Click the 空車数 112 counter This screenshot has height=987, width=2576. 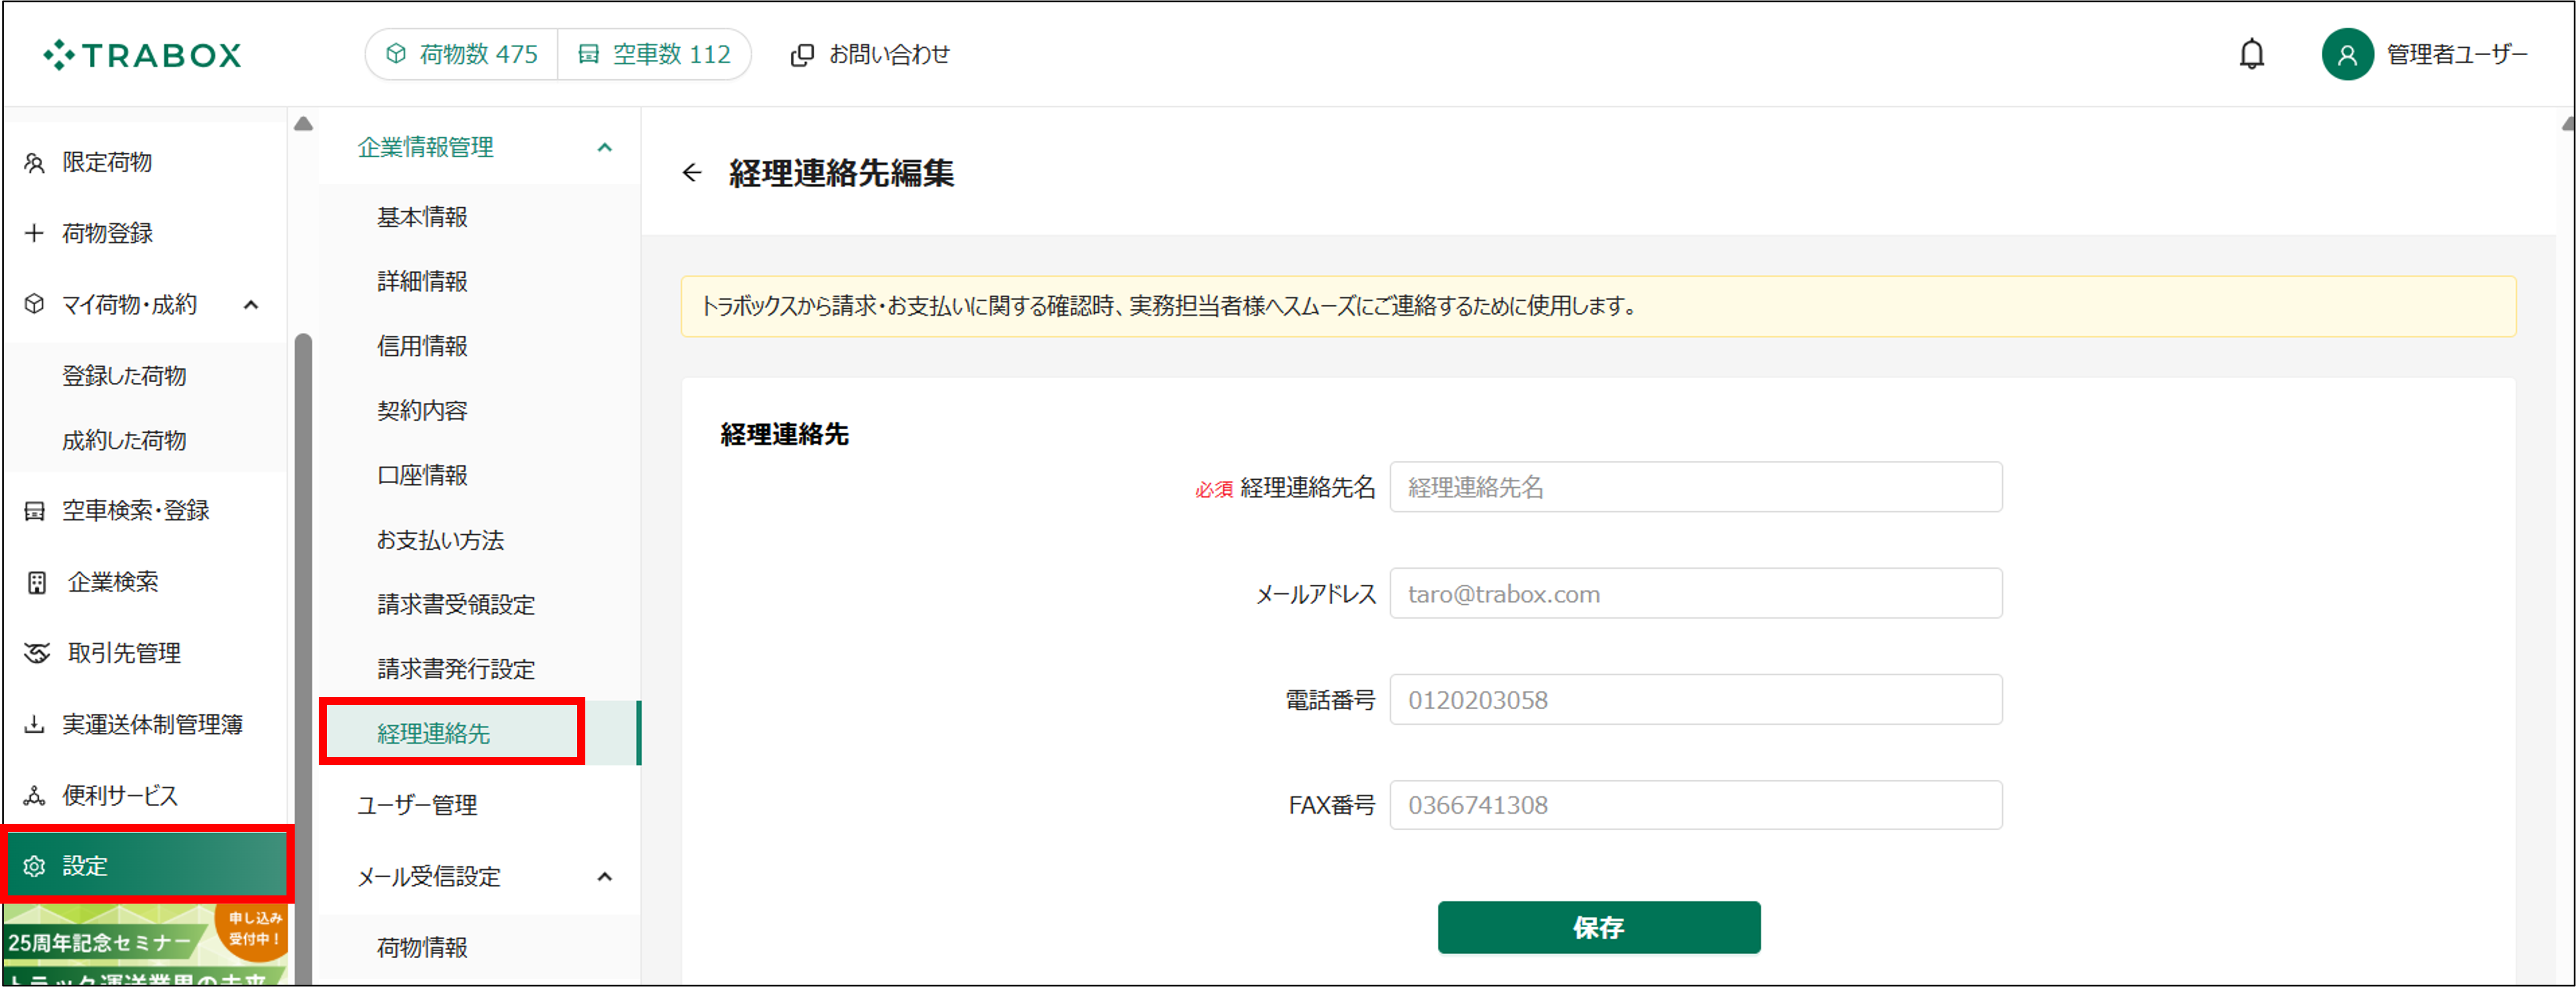pos(654,54)
